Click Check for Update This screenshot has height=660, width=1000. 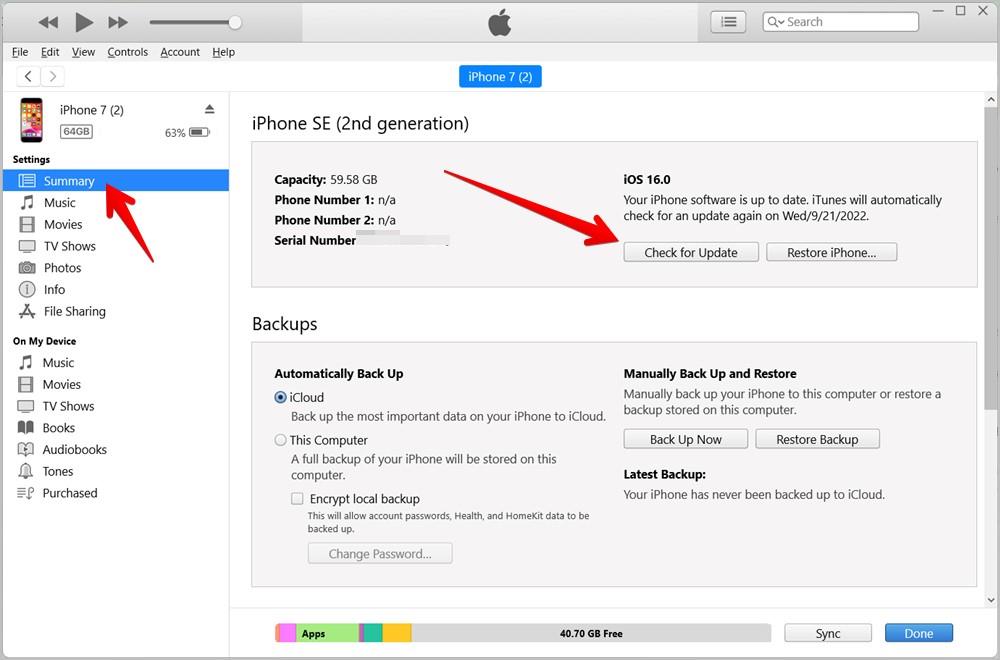(x=691, y=253)
